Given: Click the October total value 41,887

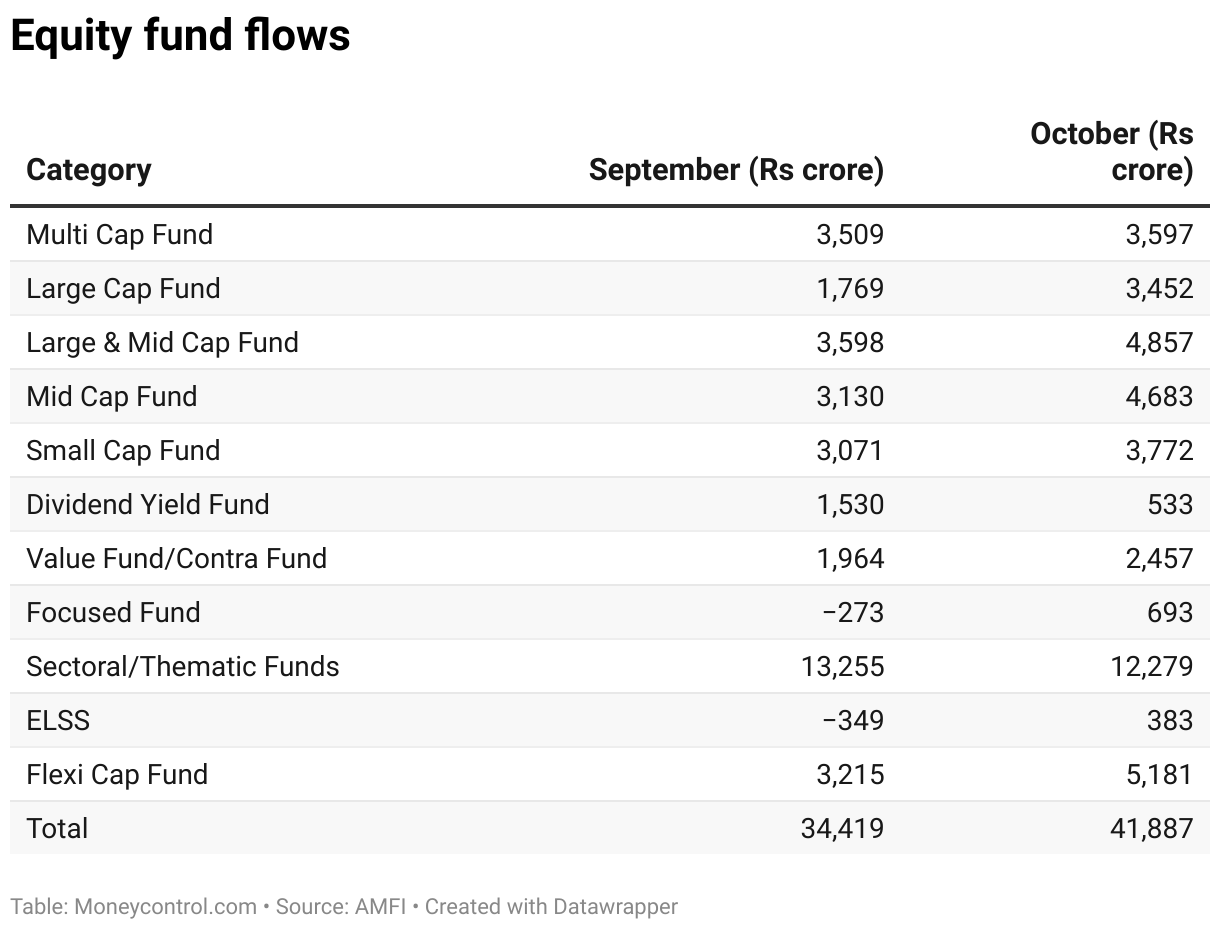Looking at the screenshot, I should 1151,829.
